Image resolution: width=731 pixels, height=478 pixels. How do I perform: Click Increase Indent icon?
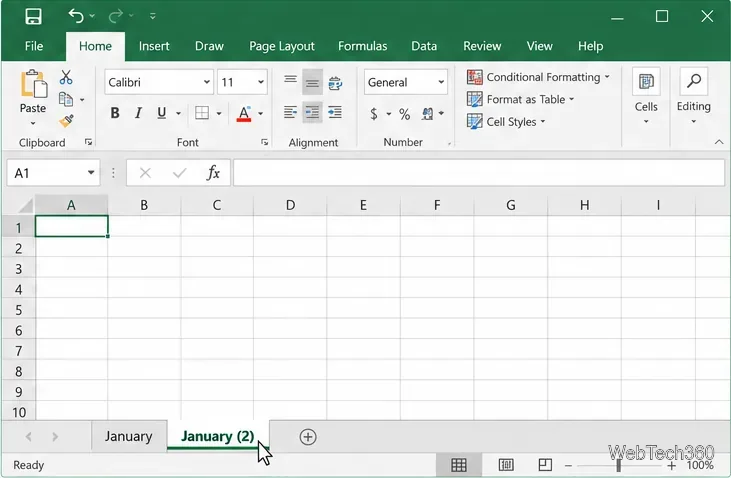point(335,112)
